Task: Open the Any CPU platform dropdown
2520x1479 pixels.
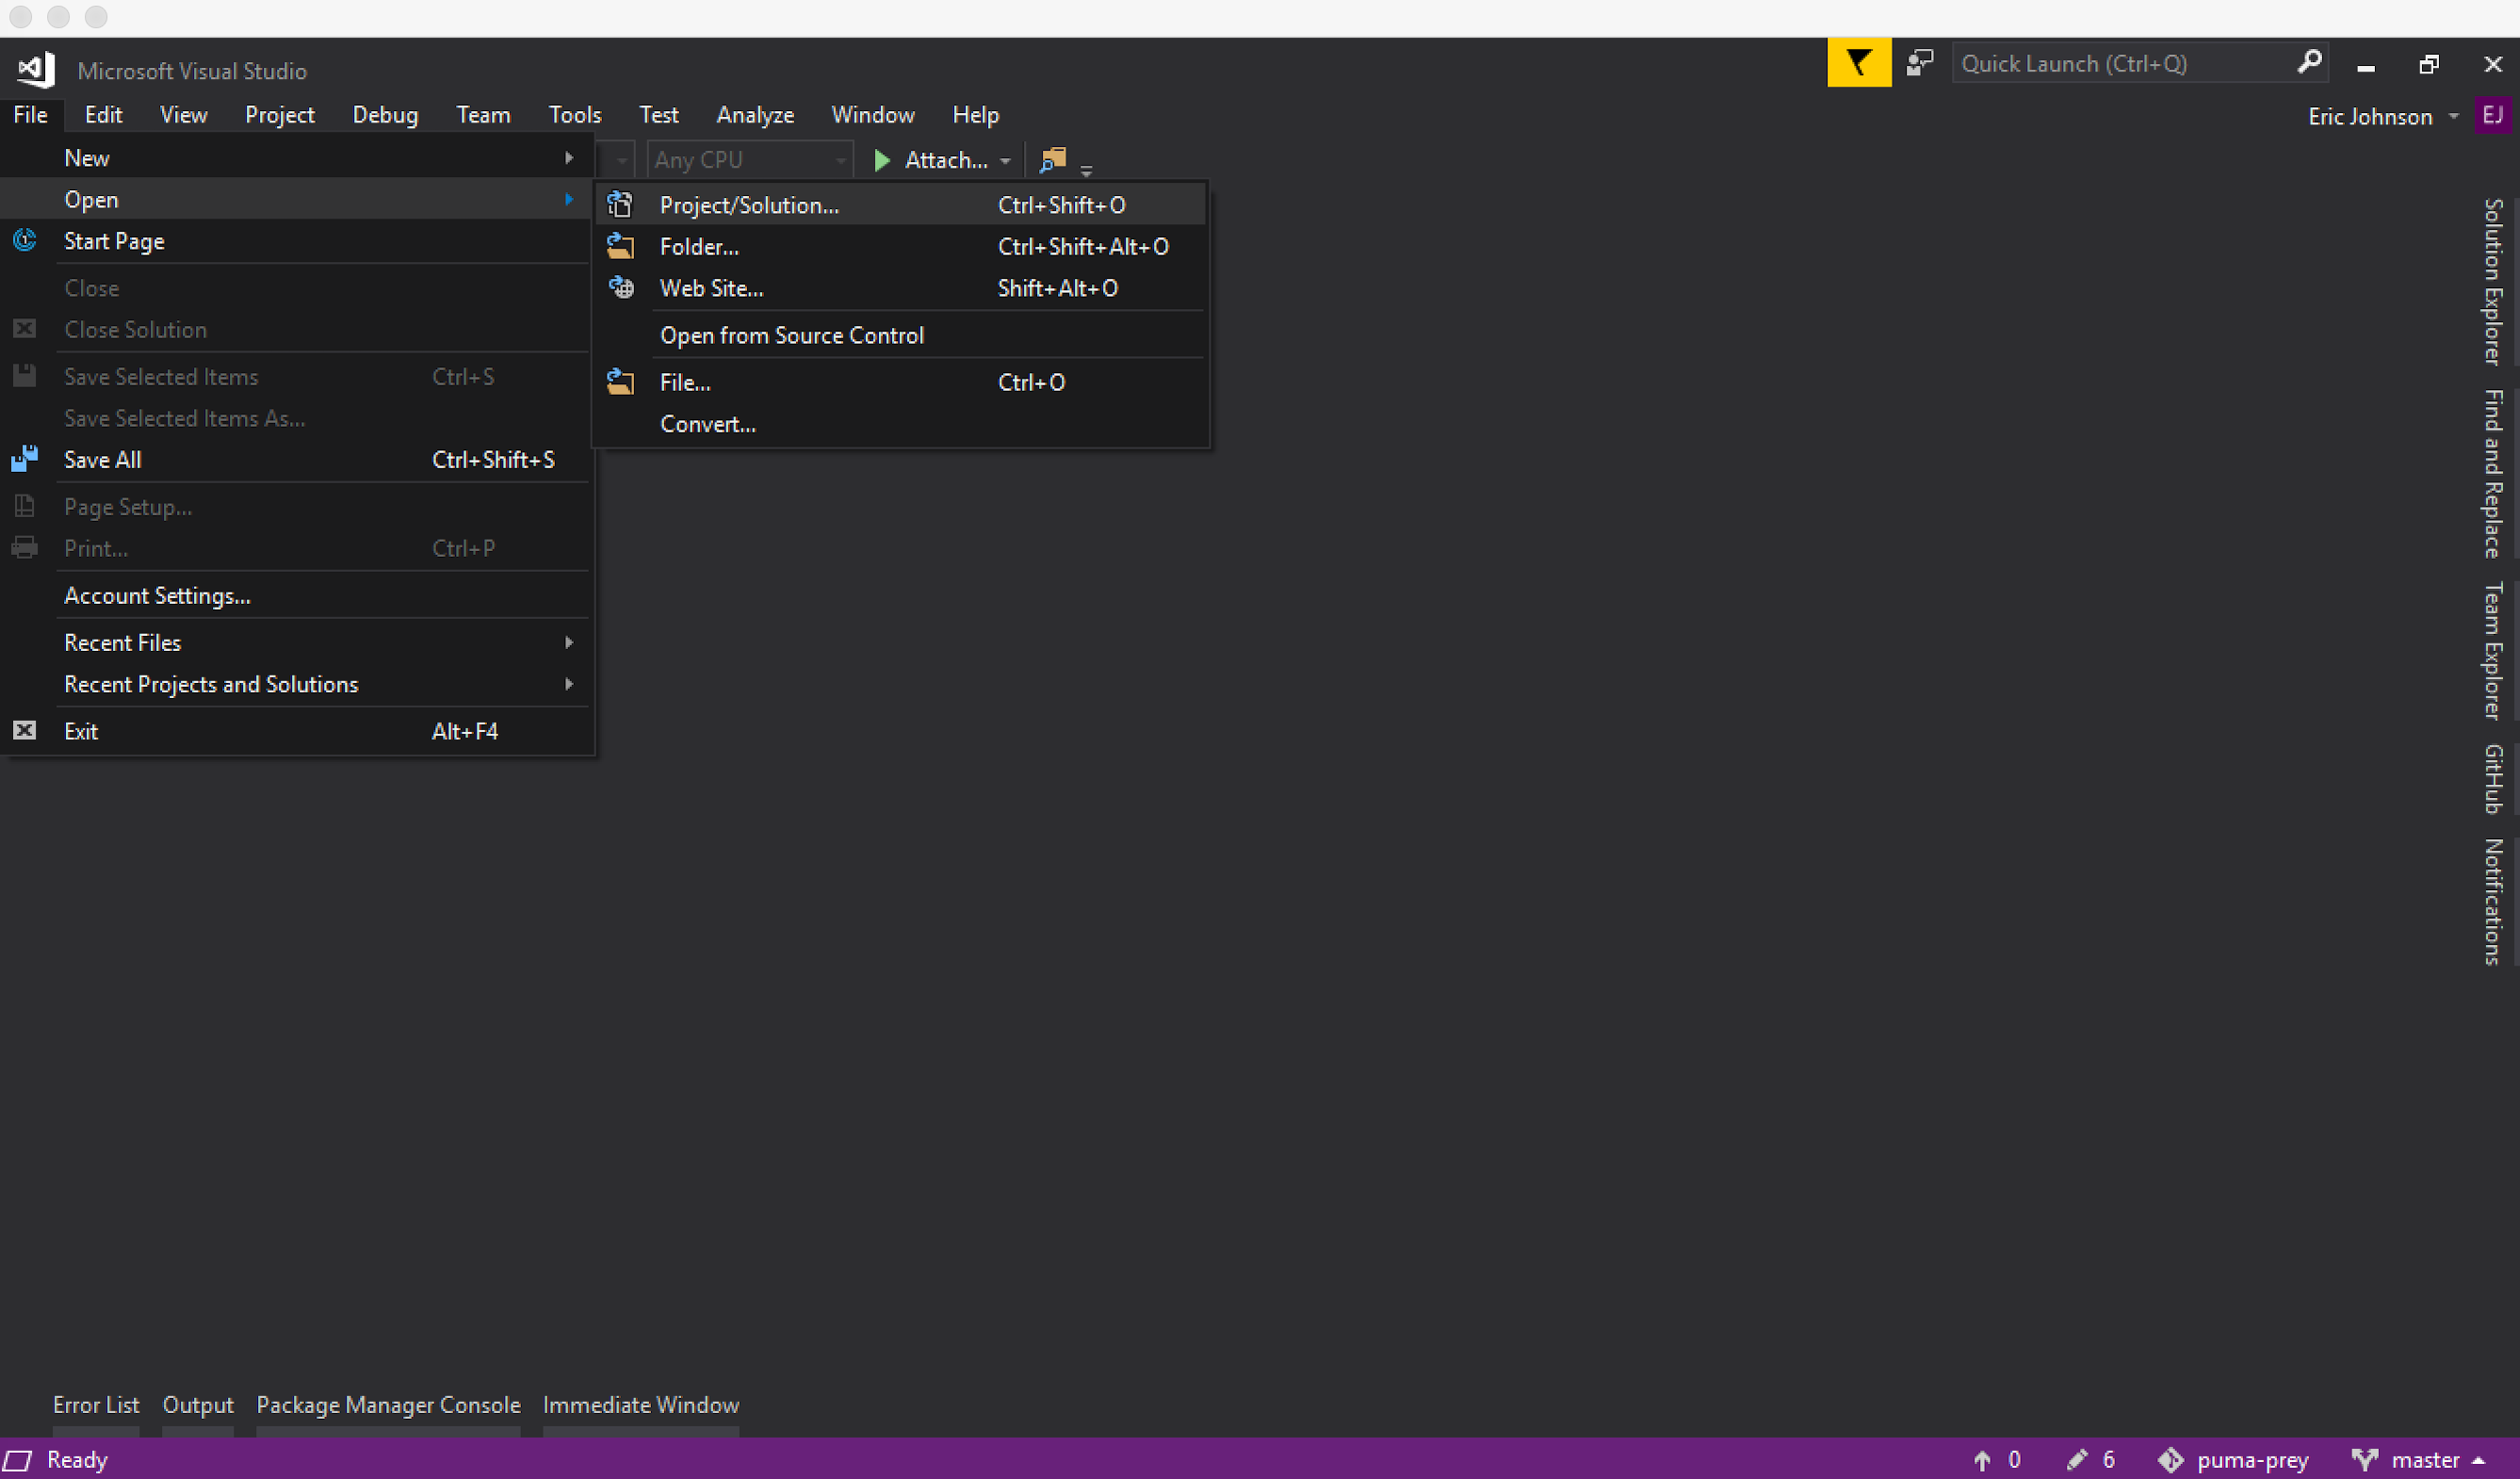Action: tap(838, 159)
